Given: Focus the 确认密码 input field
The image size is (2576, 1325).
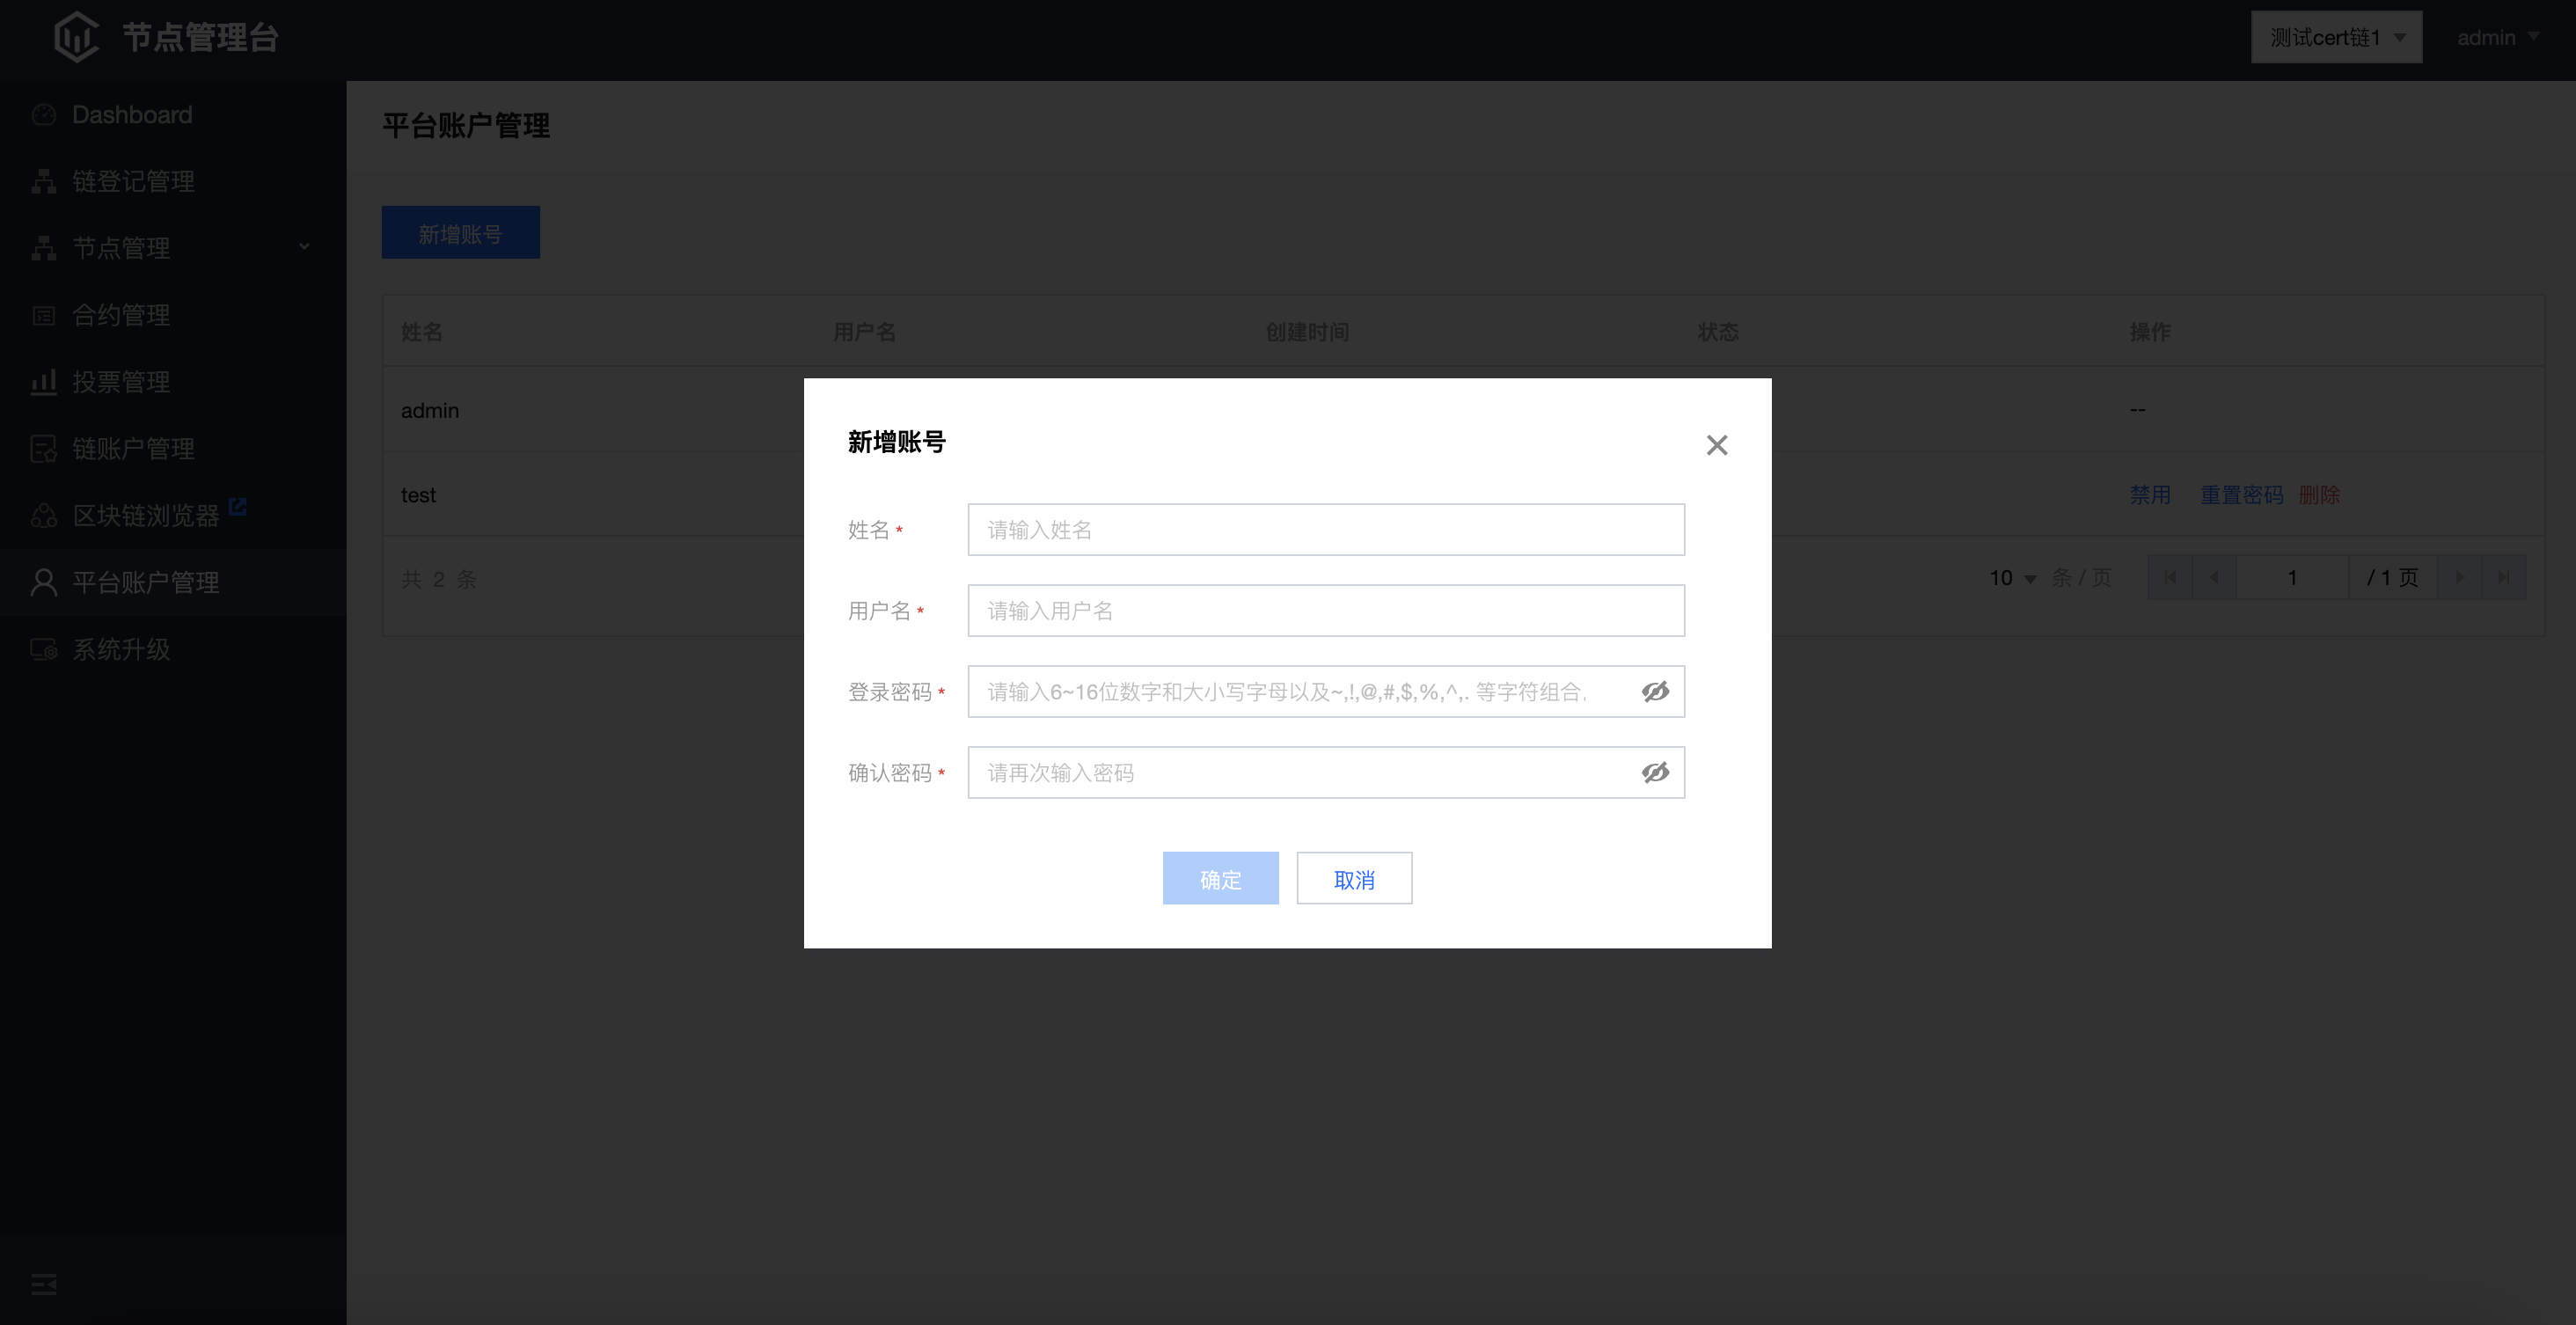Looking at the screenshot, I should (1326, 773).
